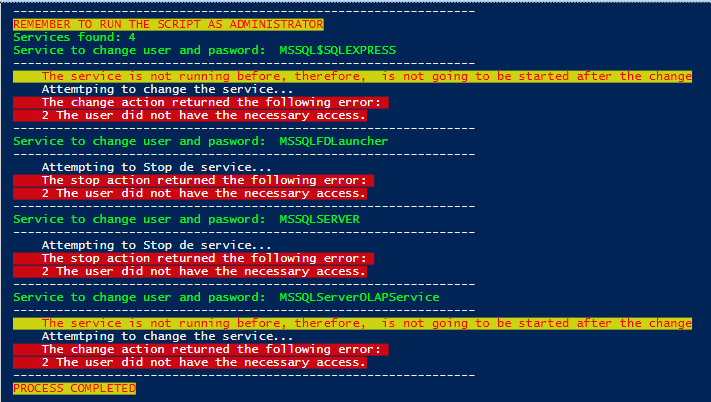
Task: Click first 'Attemtping to change the service...' line
Action: 167,89
